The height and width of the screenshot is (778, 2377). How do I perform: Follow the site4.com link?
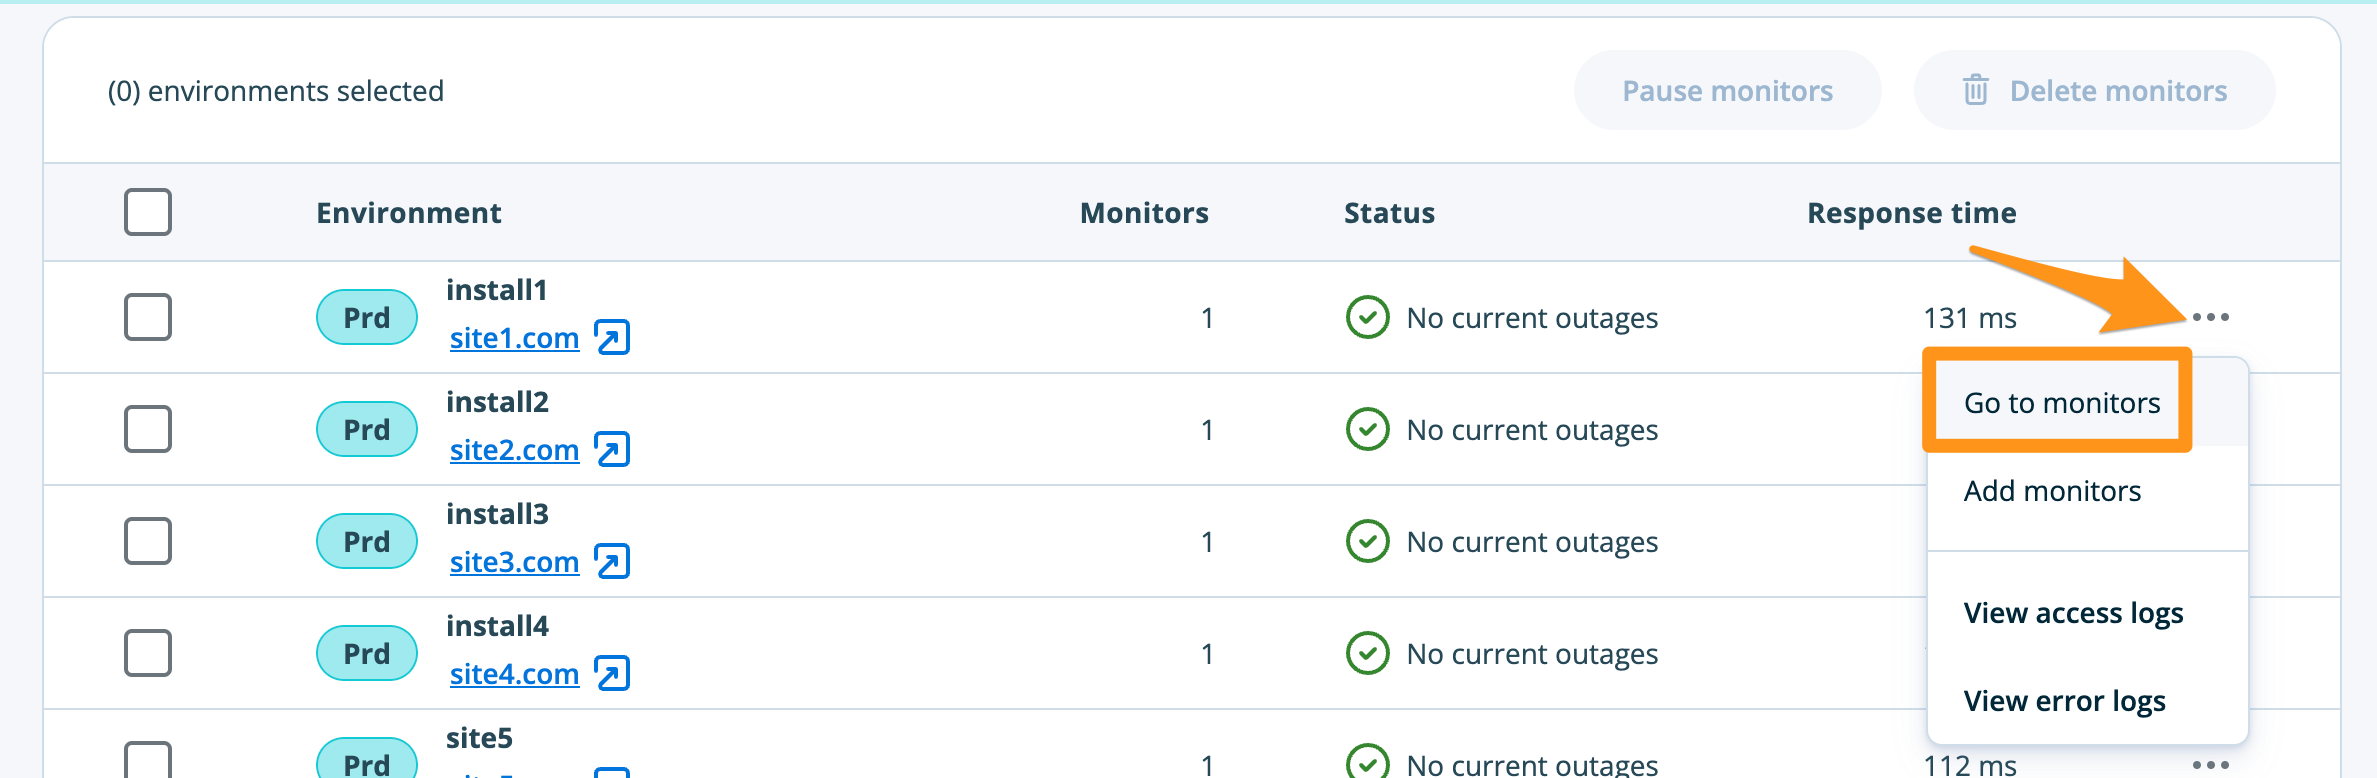coord(514,674)
